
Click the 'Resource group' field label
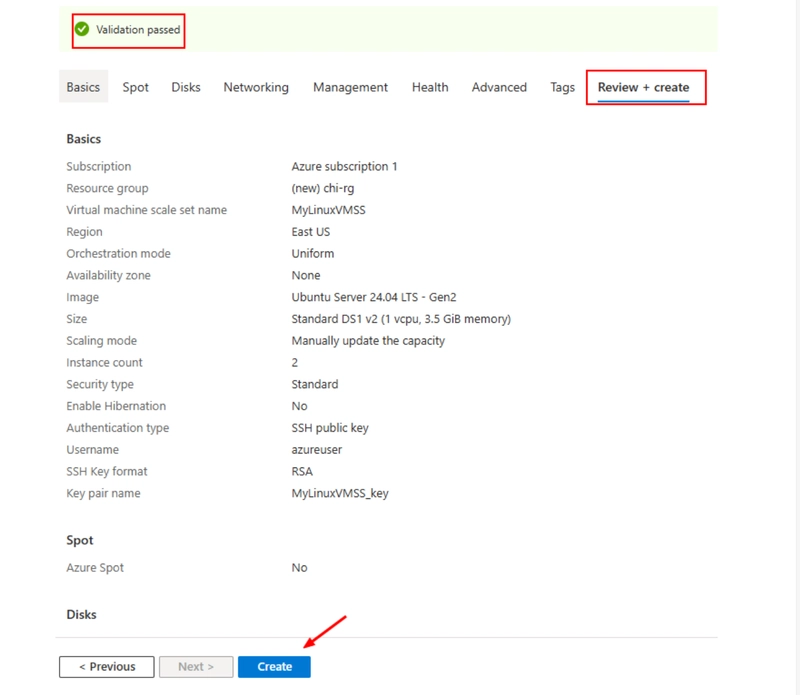pyautogui.click(x=107, y=188)
